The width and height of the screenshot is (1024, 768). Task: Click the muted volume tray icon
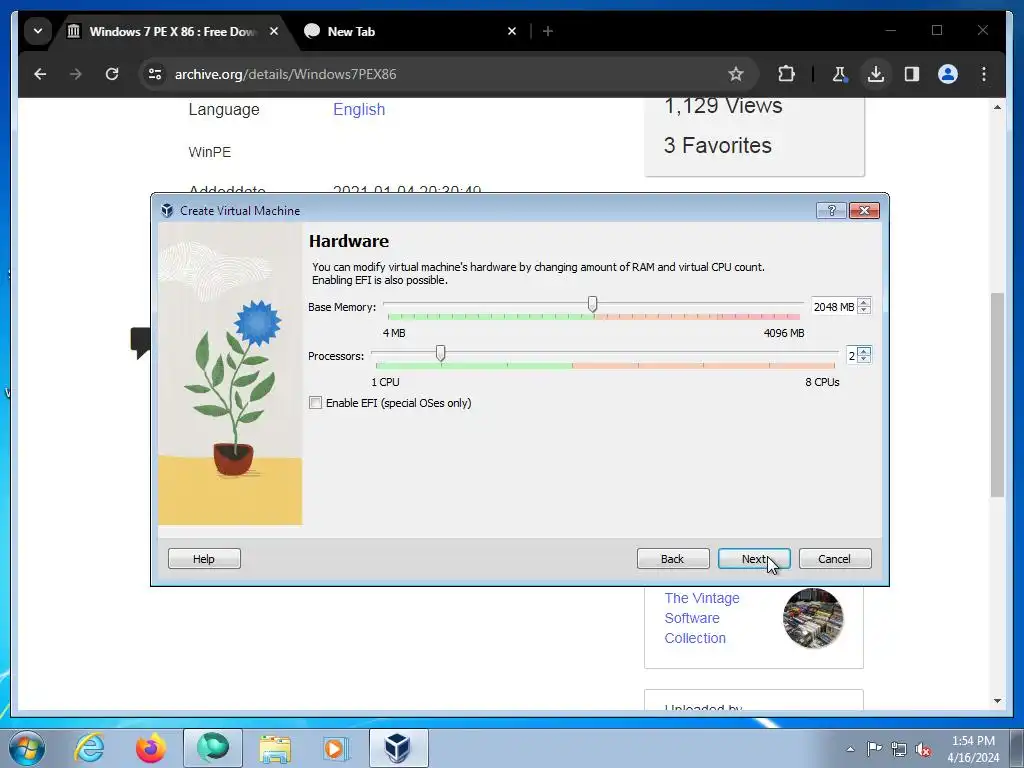[x=923, y=749]
